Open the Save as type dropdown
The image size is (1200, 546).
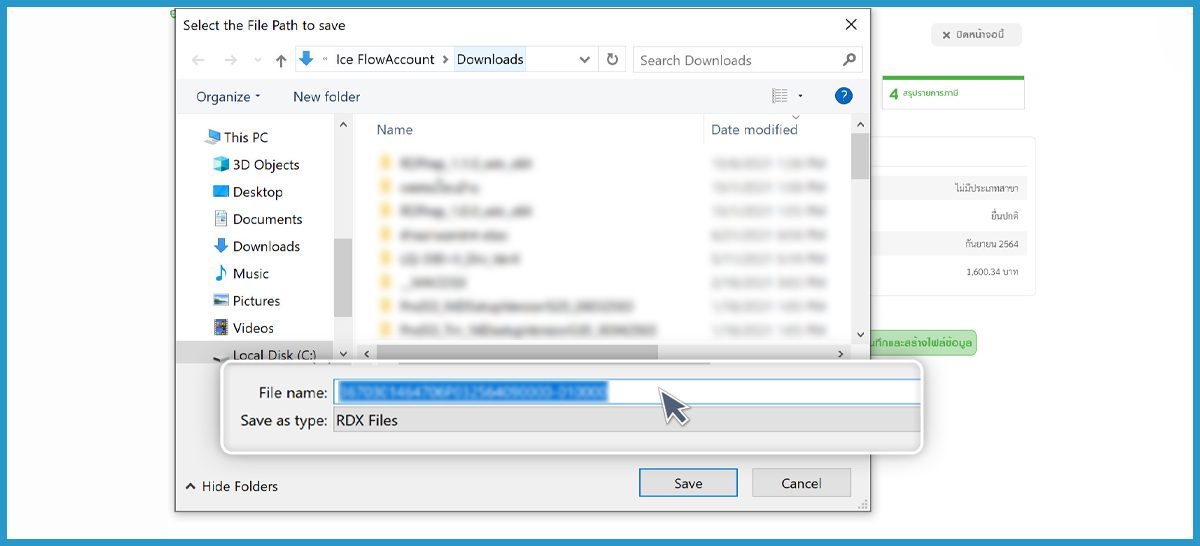626,421
